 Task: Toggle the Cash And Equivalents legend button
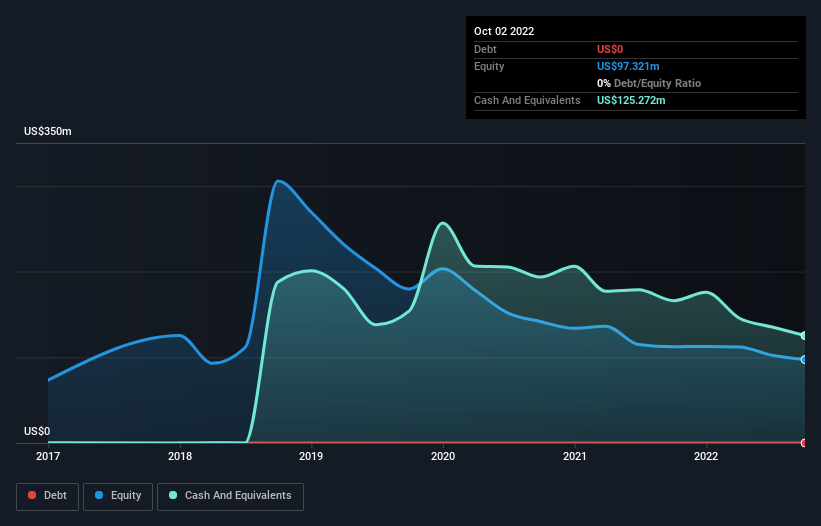point(230,496)
